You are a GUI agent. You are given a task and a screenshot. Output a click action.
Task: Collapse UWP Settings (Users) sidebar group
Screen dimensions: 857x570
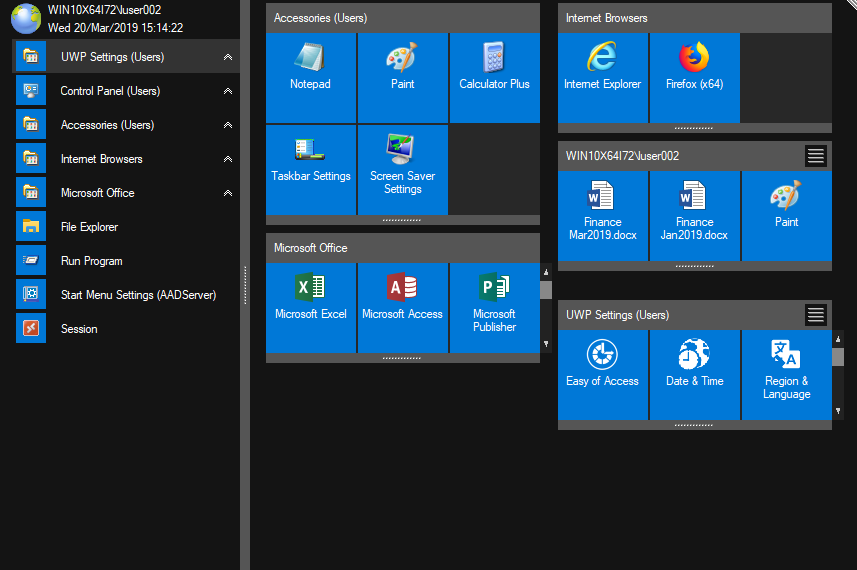pos(228,58)
